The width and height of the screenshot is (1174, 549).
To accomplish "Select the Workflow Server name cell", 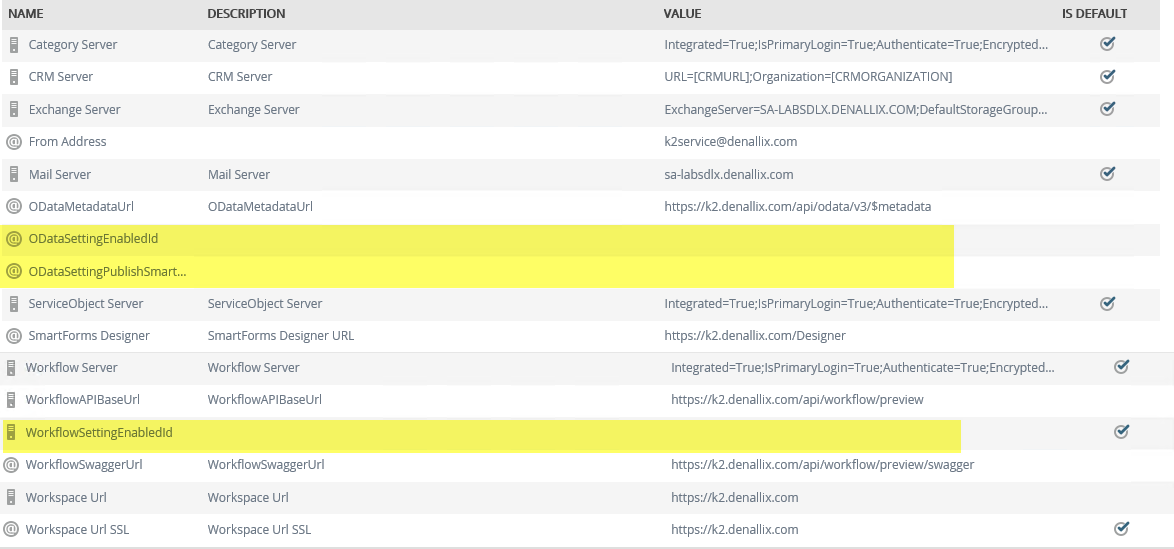I will 71,368.
